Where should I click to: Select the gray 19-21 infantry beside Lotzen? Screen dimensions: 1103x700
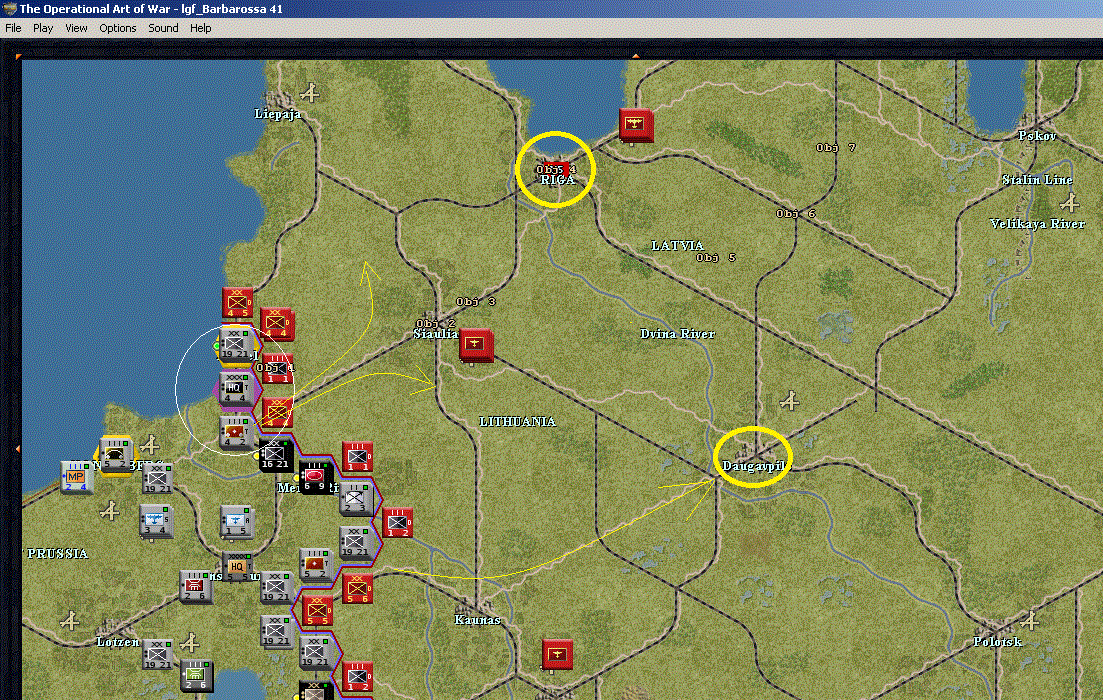pos(156,654)
